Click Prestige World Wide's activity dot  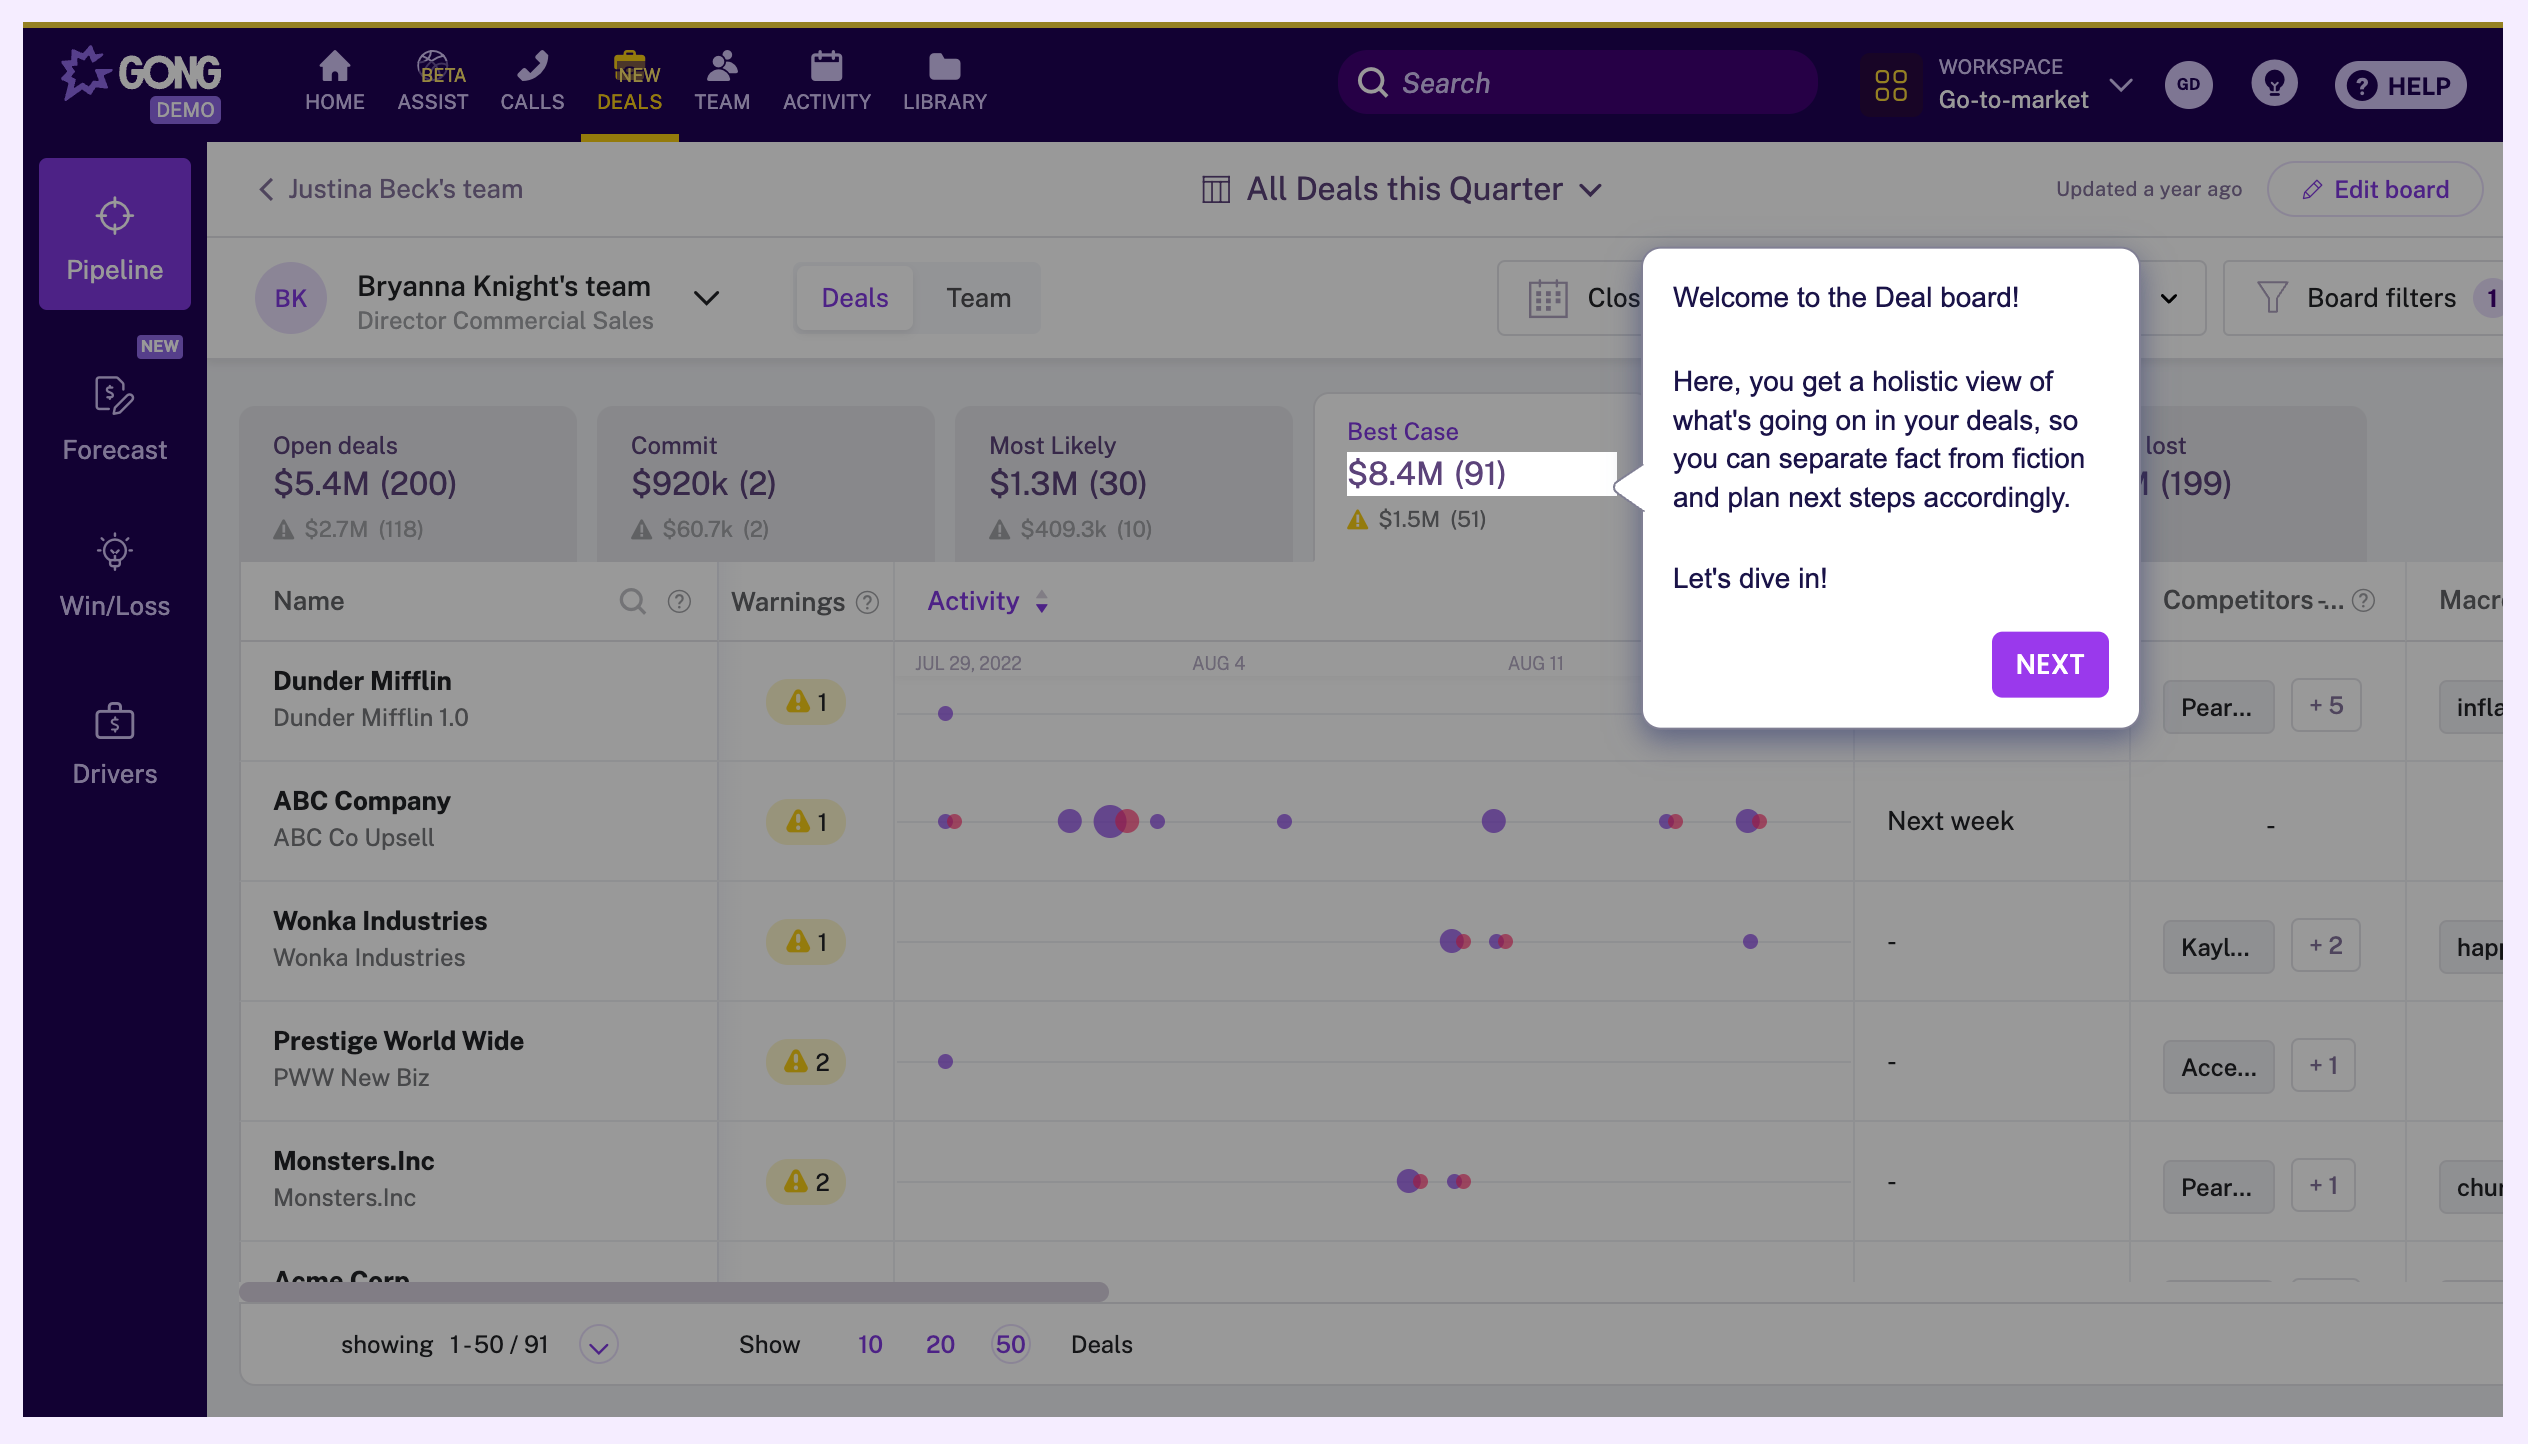click(x=945, y=1062)
